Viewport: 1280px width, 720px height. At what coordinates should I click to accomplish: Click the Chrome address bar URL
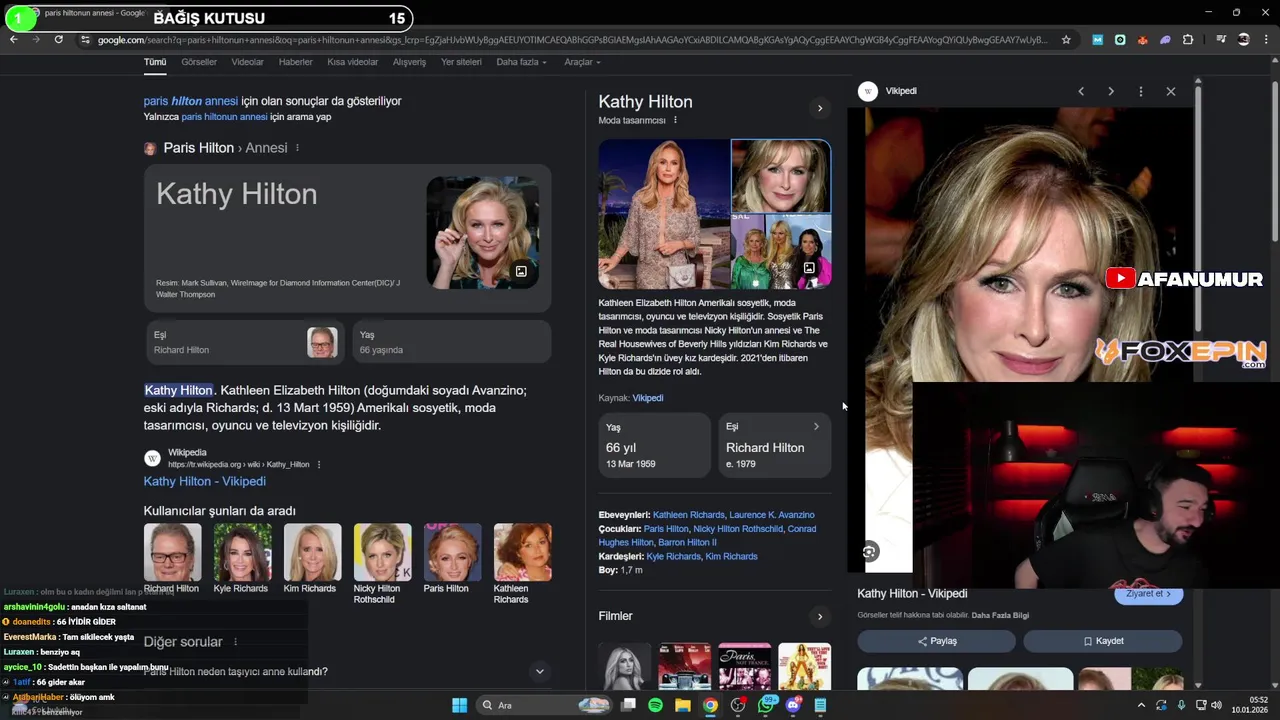[x=572, y=40]
